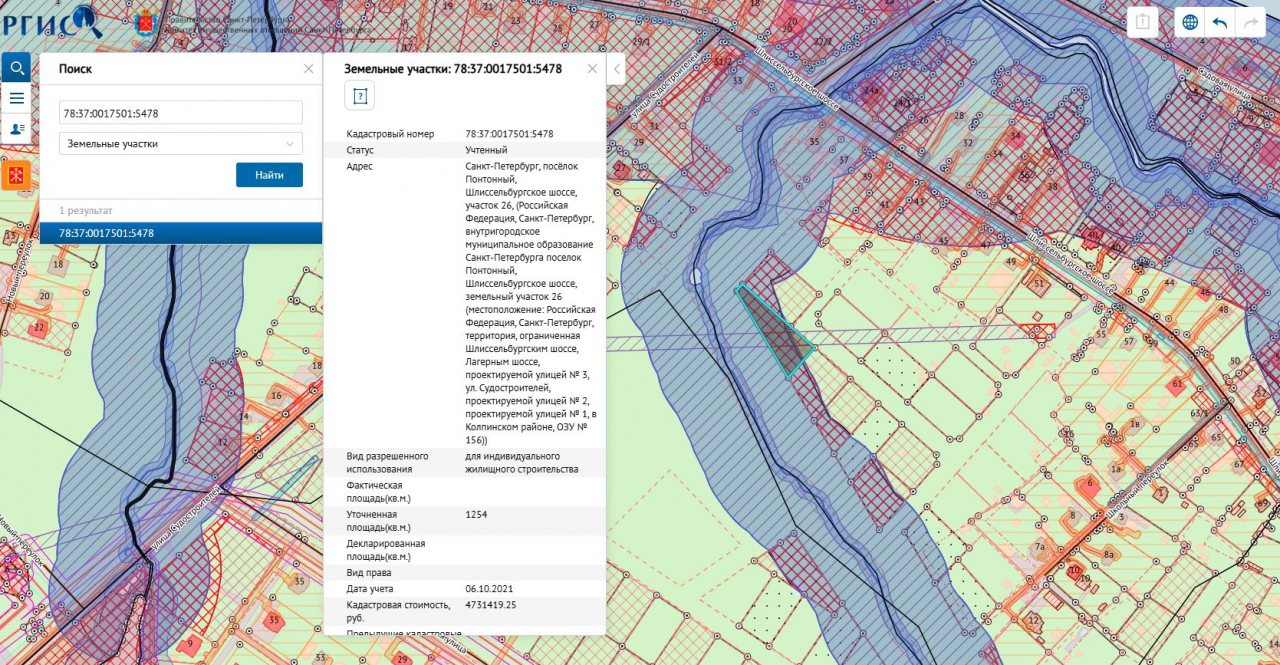Open the user account panel icon

tap(16, 129)
